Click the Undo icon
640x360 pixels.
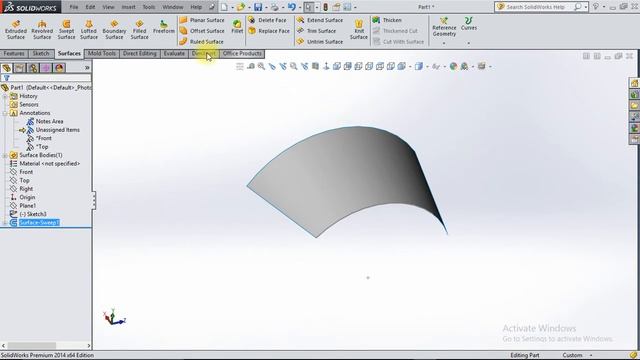pos(291,7)
